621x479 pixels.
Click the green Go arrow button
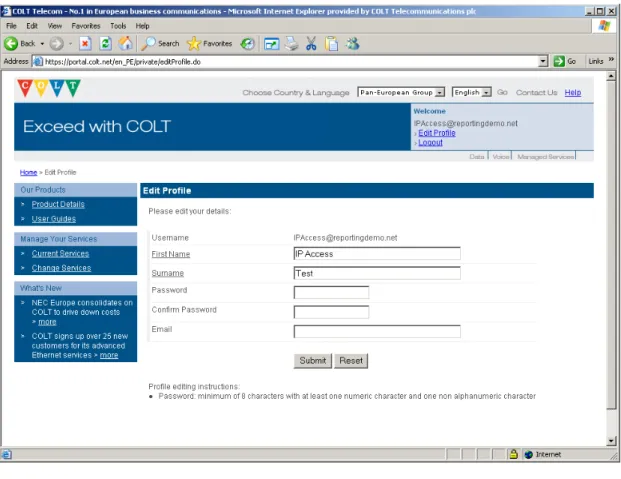pos(559,61)
